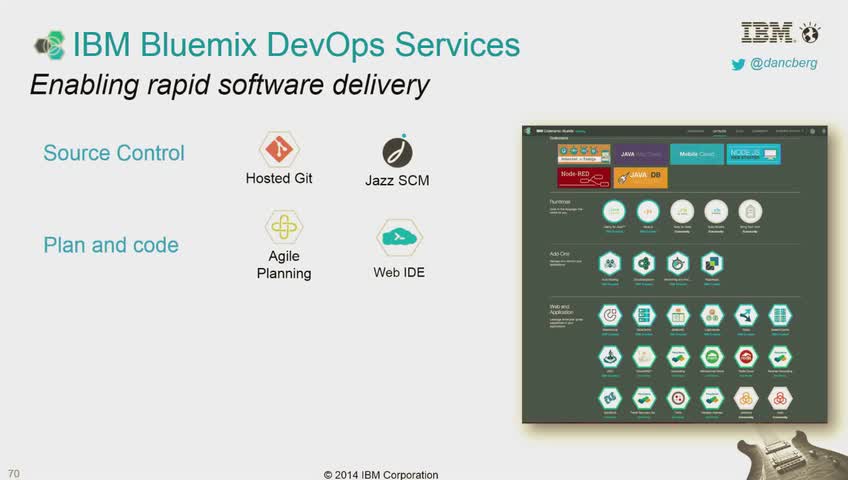Click the Hosted Git icon
Image resolution: width=848 pixels, height=480 pixels.
click(279, 149)
